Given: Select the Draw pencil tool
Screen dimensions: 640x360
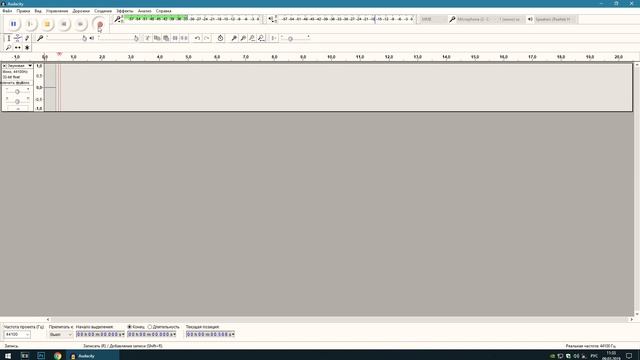Looking at the screenshot, I should pyautogui.click(x=27, y=38).
